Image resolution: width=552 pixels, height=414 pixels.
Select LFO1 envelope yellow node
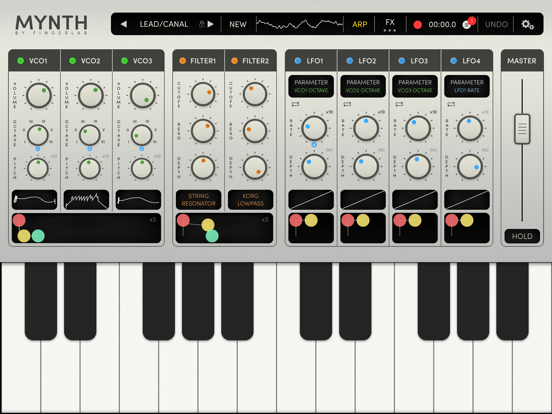click(x=311, y=220)
